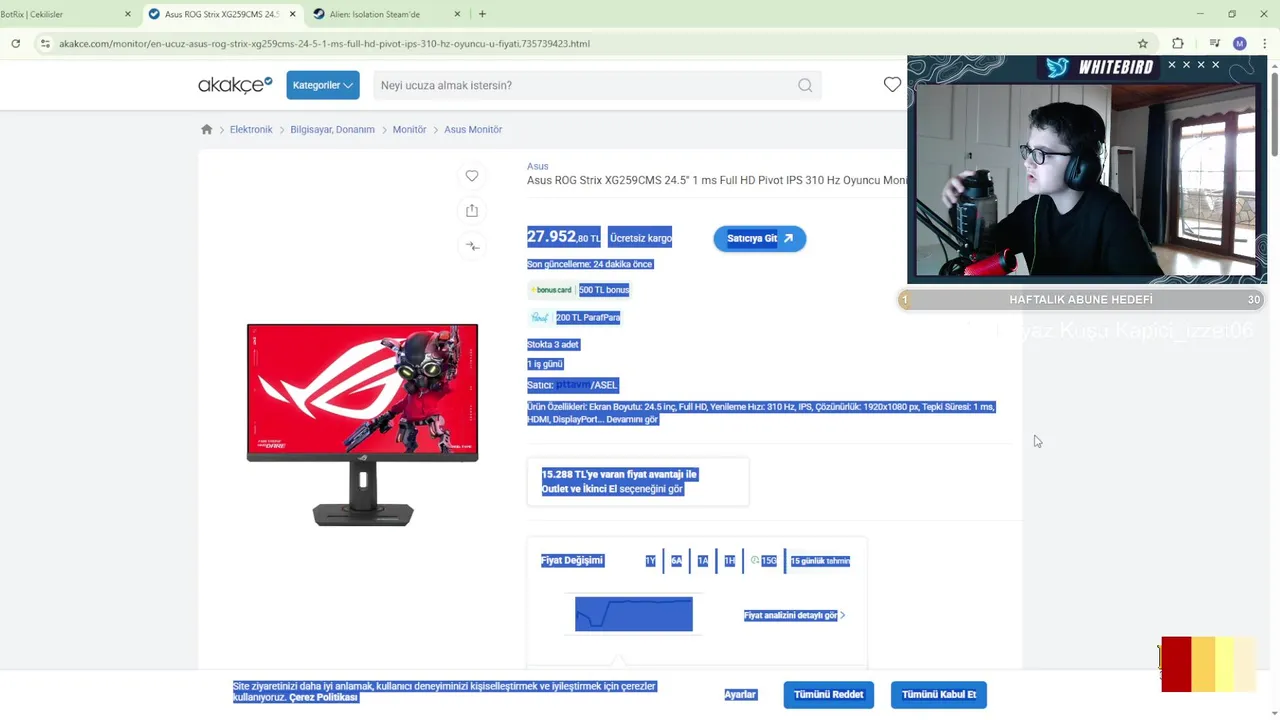Share the product with share icon
This screenshot has height=720, width=1280.
click(472, 210)
